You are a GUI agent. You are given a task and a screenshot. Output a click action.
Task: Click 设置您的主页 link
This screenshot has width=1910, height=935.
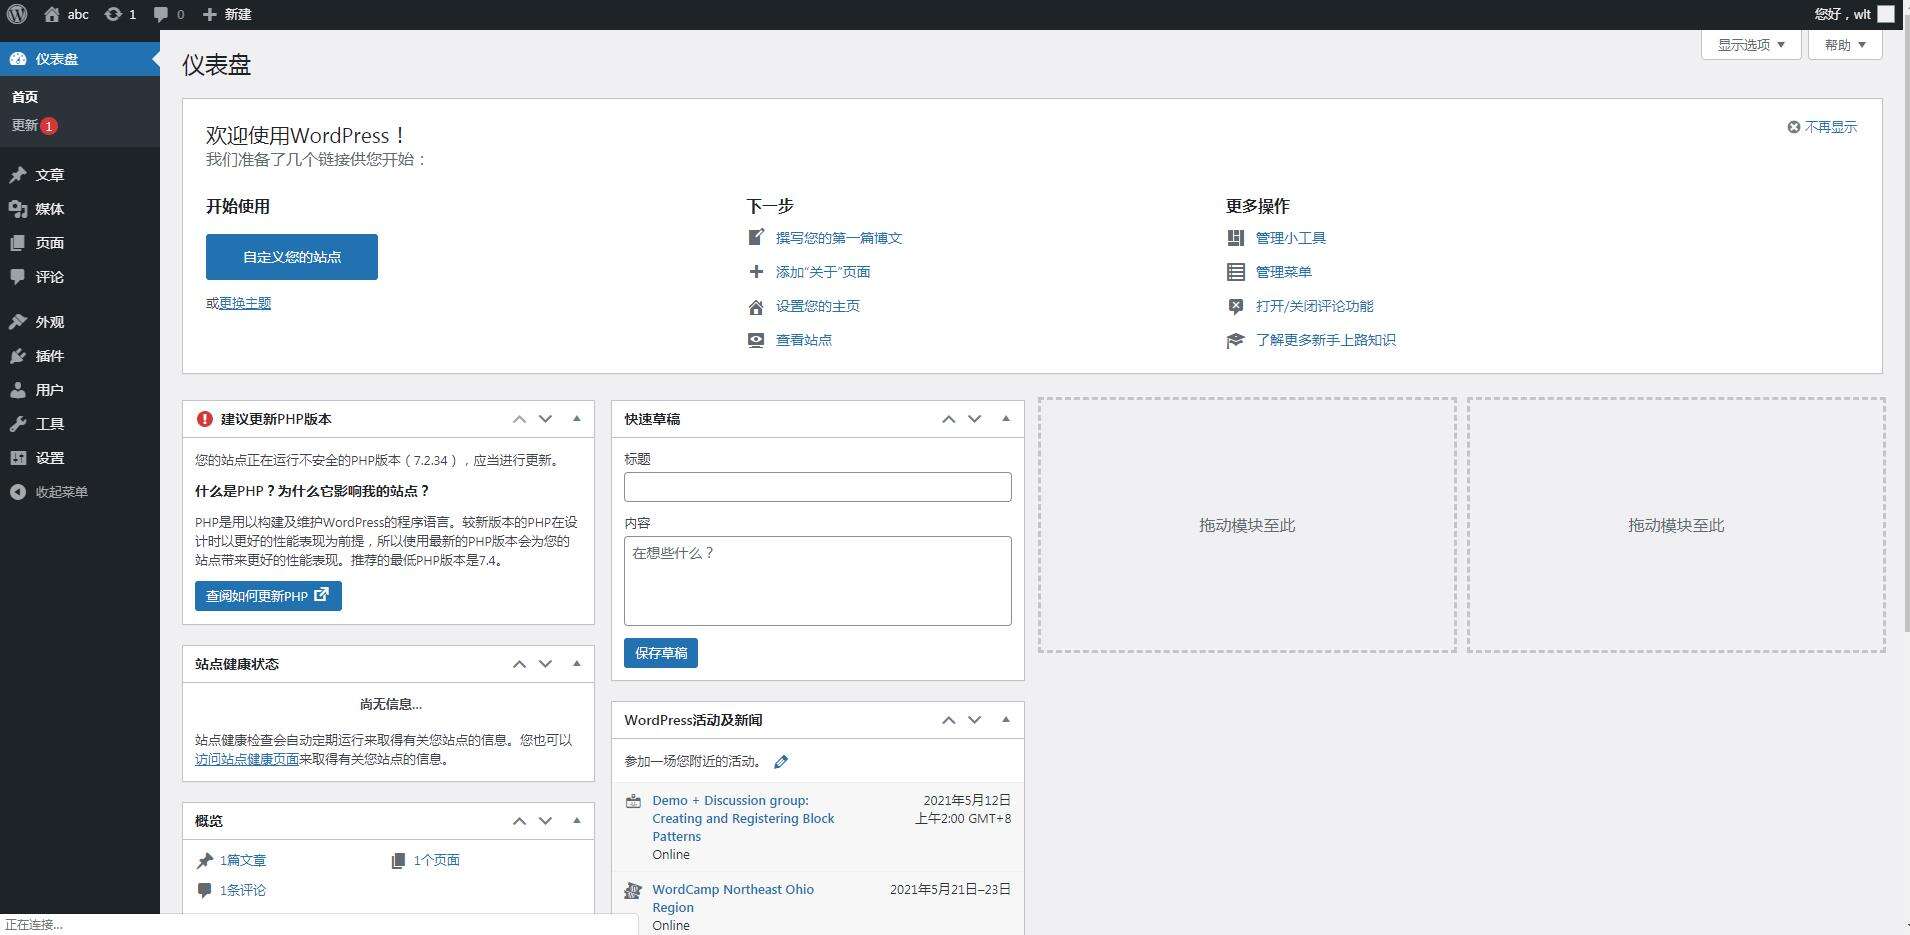[x=818, y=306]
